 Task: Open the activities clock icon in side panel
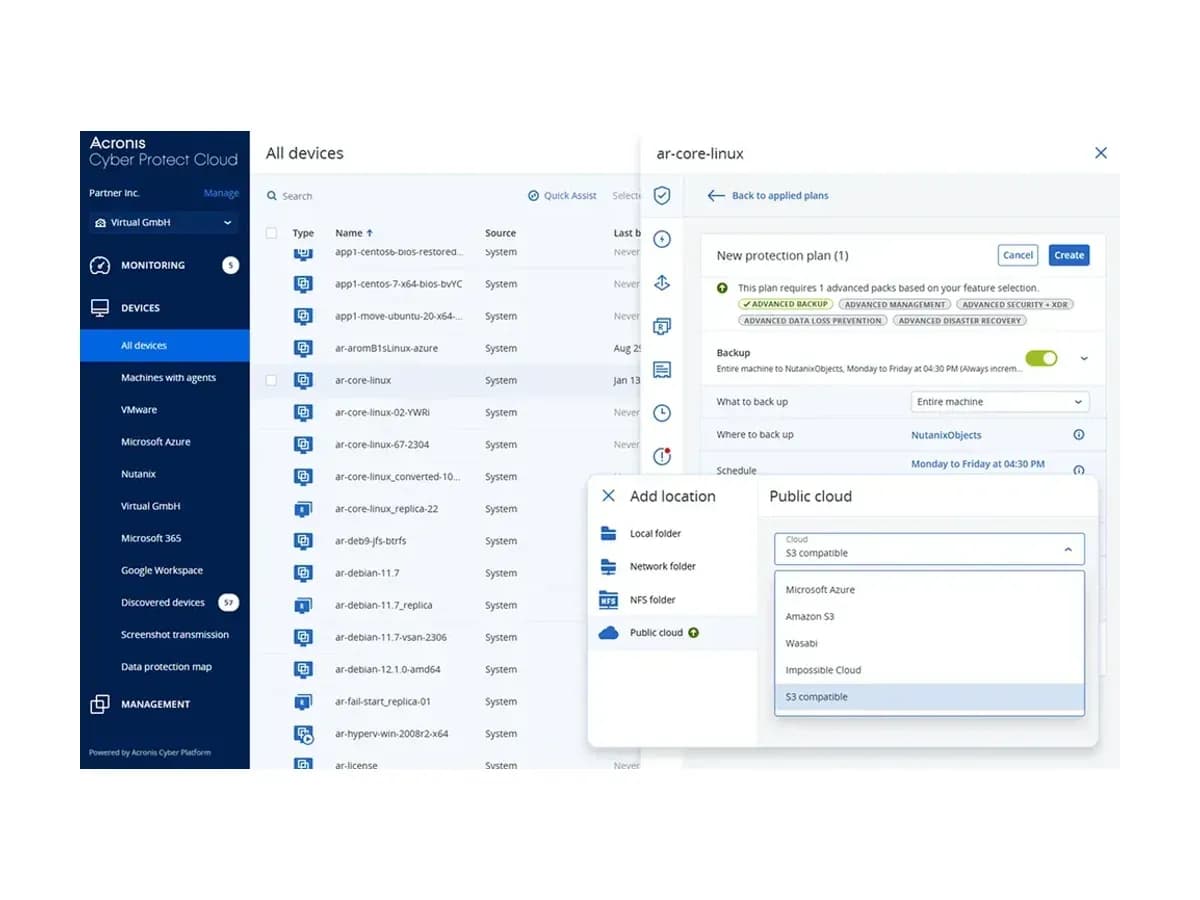pyautogui.click(x=661, y=413)
